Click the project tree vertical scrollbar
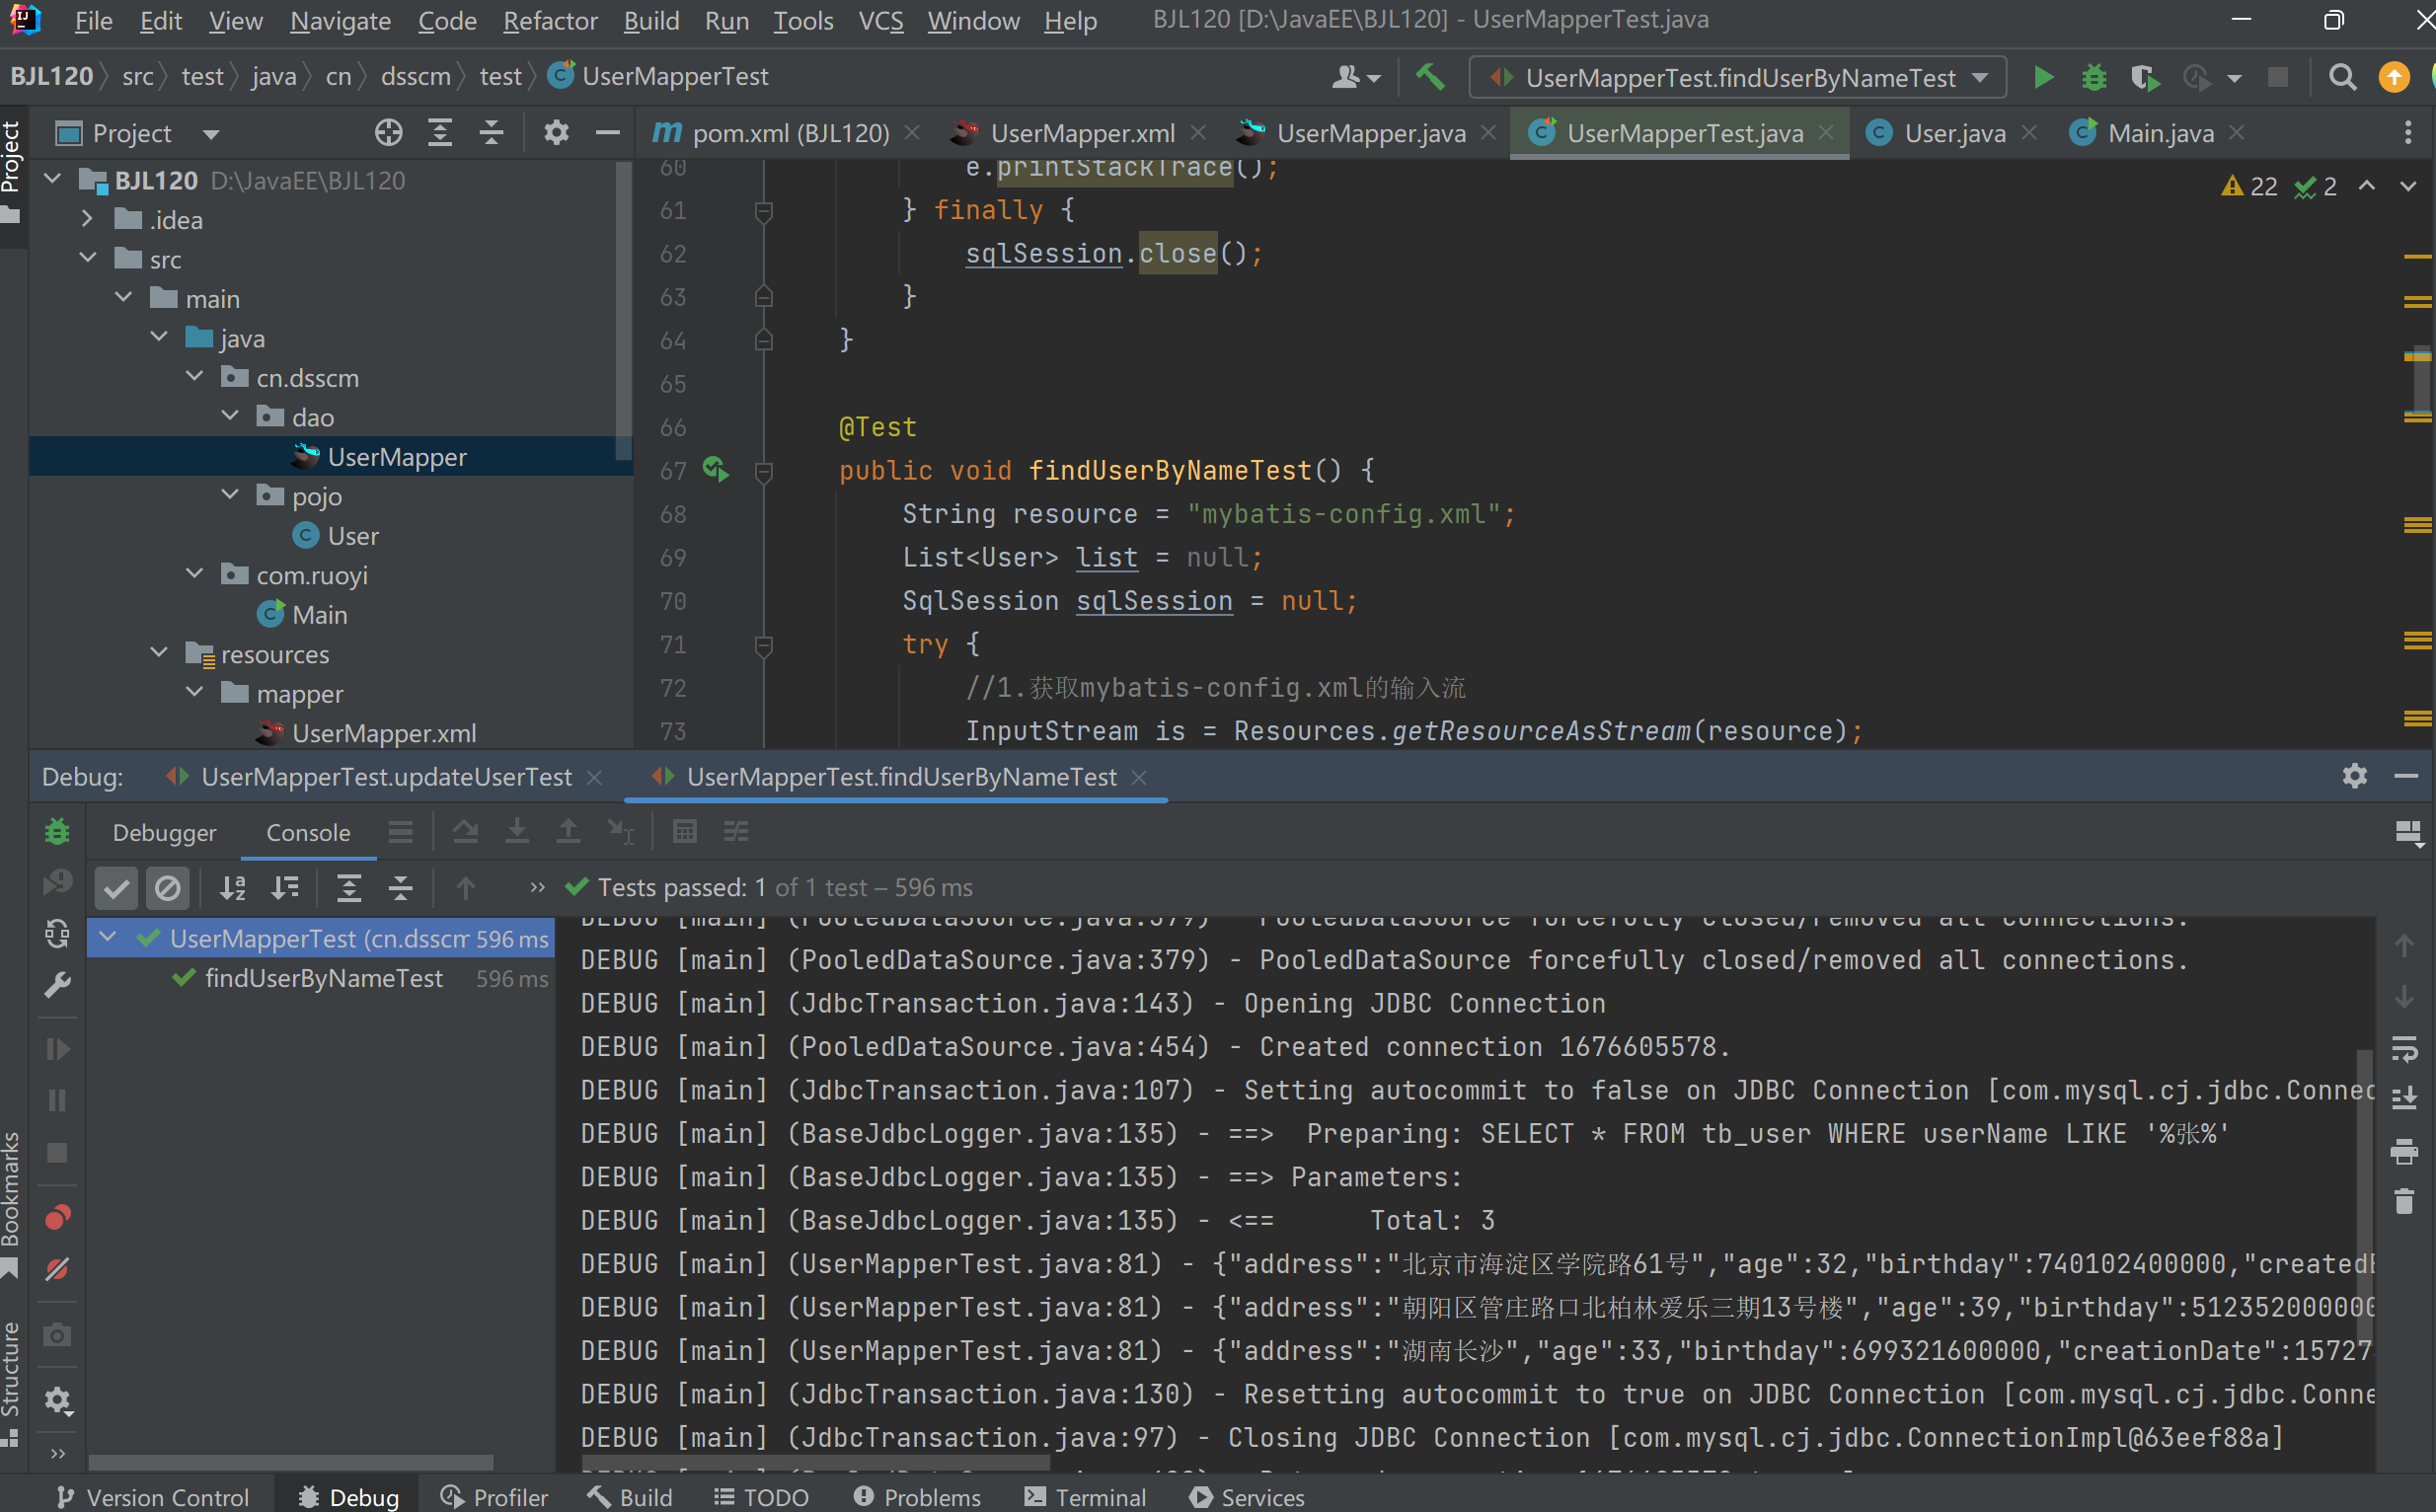2436x1512 pixels. click(624, 310)
